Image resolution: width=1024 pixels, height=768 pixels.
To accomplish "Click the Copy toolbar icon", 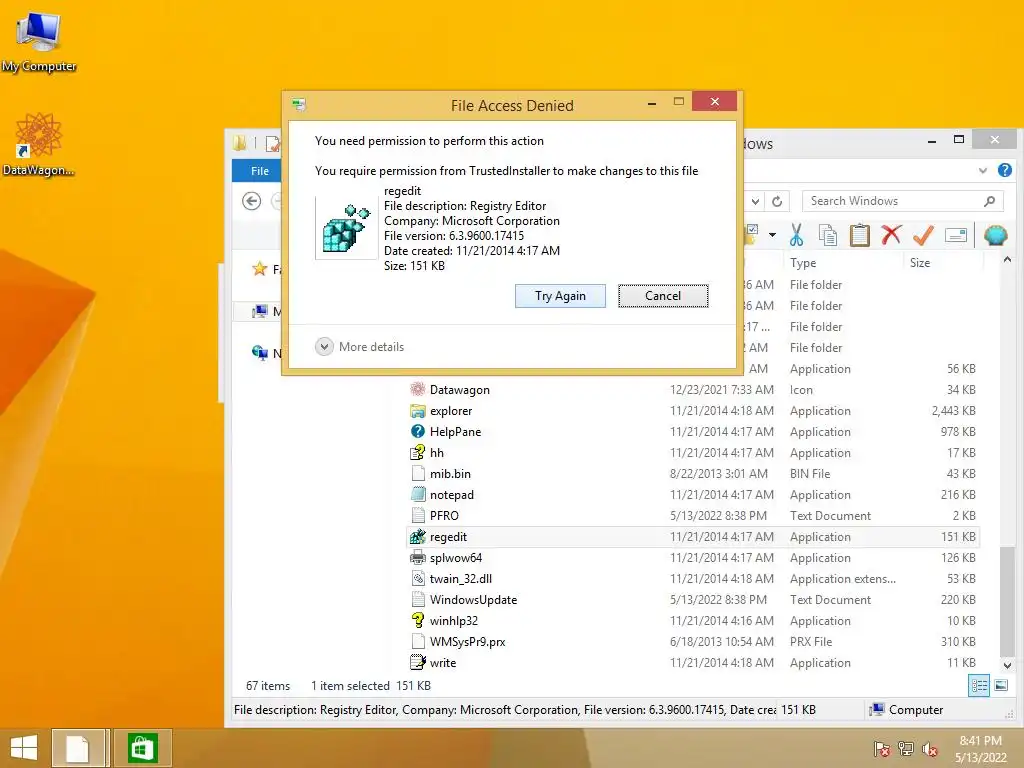I will (x=827, y=235).
